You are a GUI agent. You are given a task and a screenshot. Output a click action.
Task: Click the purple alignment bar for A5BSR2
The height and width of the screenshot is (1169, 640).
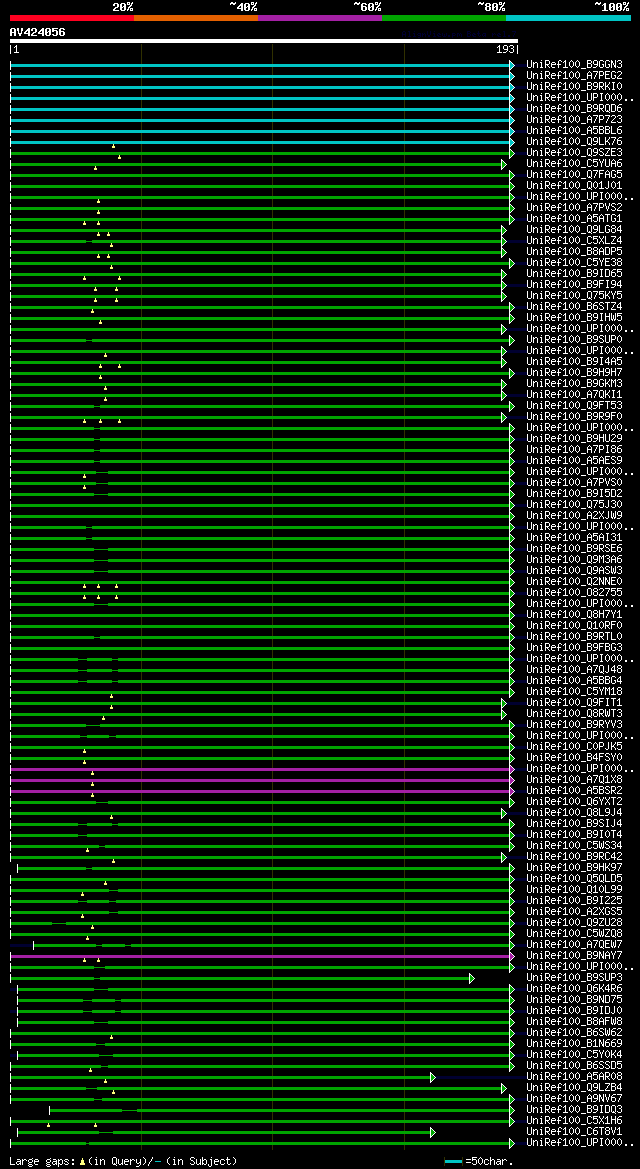(260, 791)
